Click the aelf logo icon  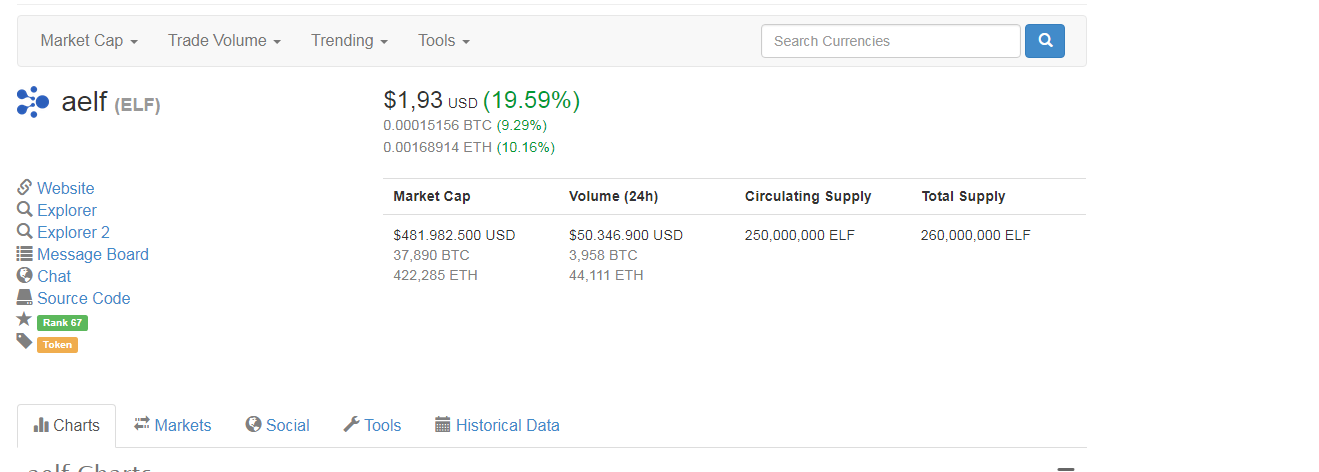(x=33, y=102)
